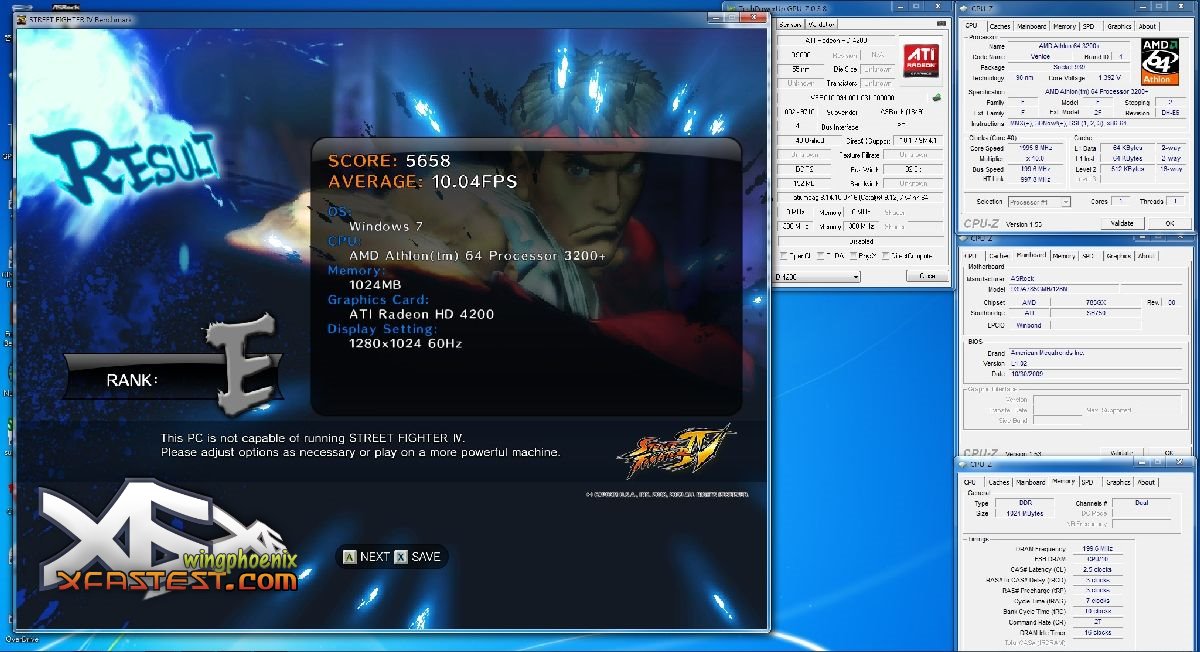Click the Specification field in CPU-Z

tap(1099, 91)
